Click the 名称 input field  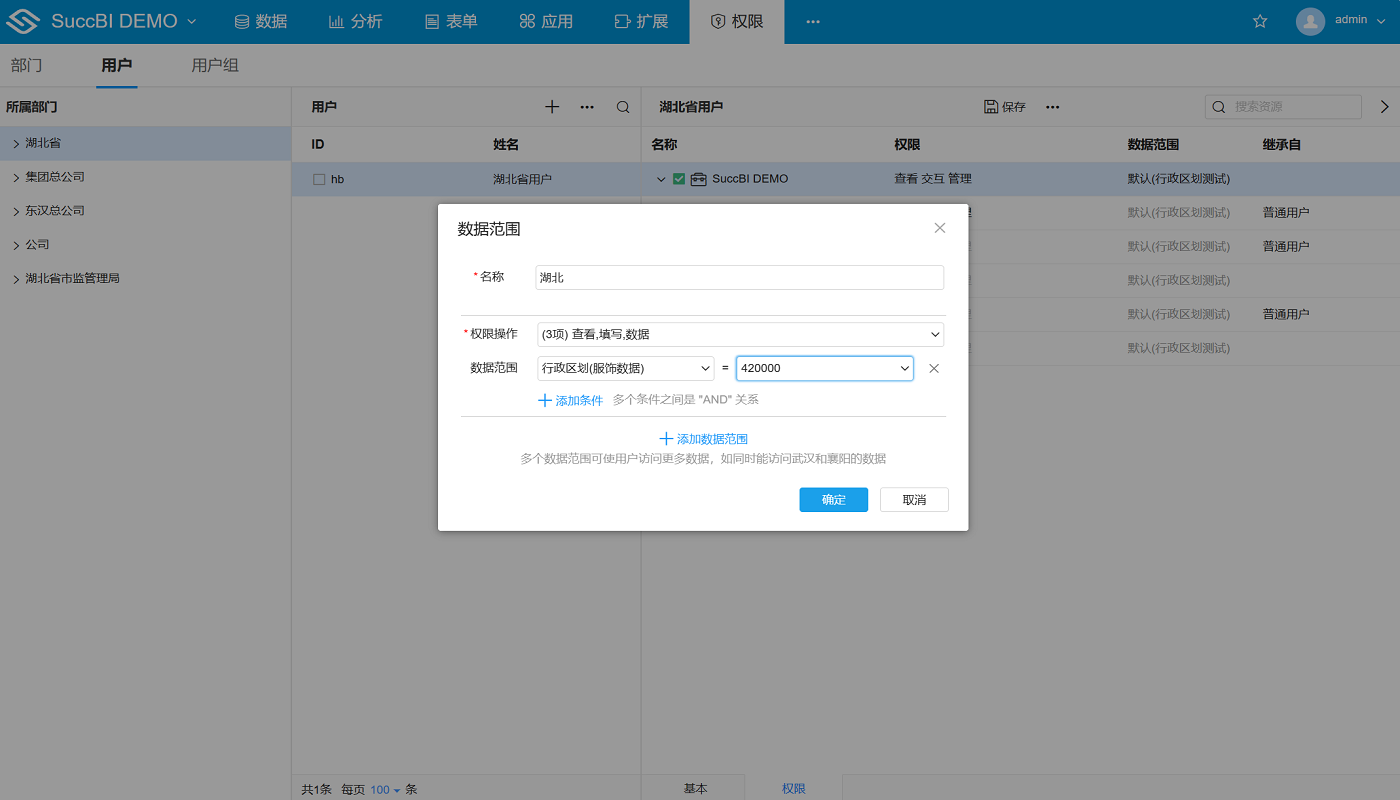pyautogui.click(x=739, y=277)
